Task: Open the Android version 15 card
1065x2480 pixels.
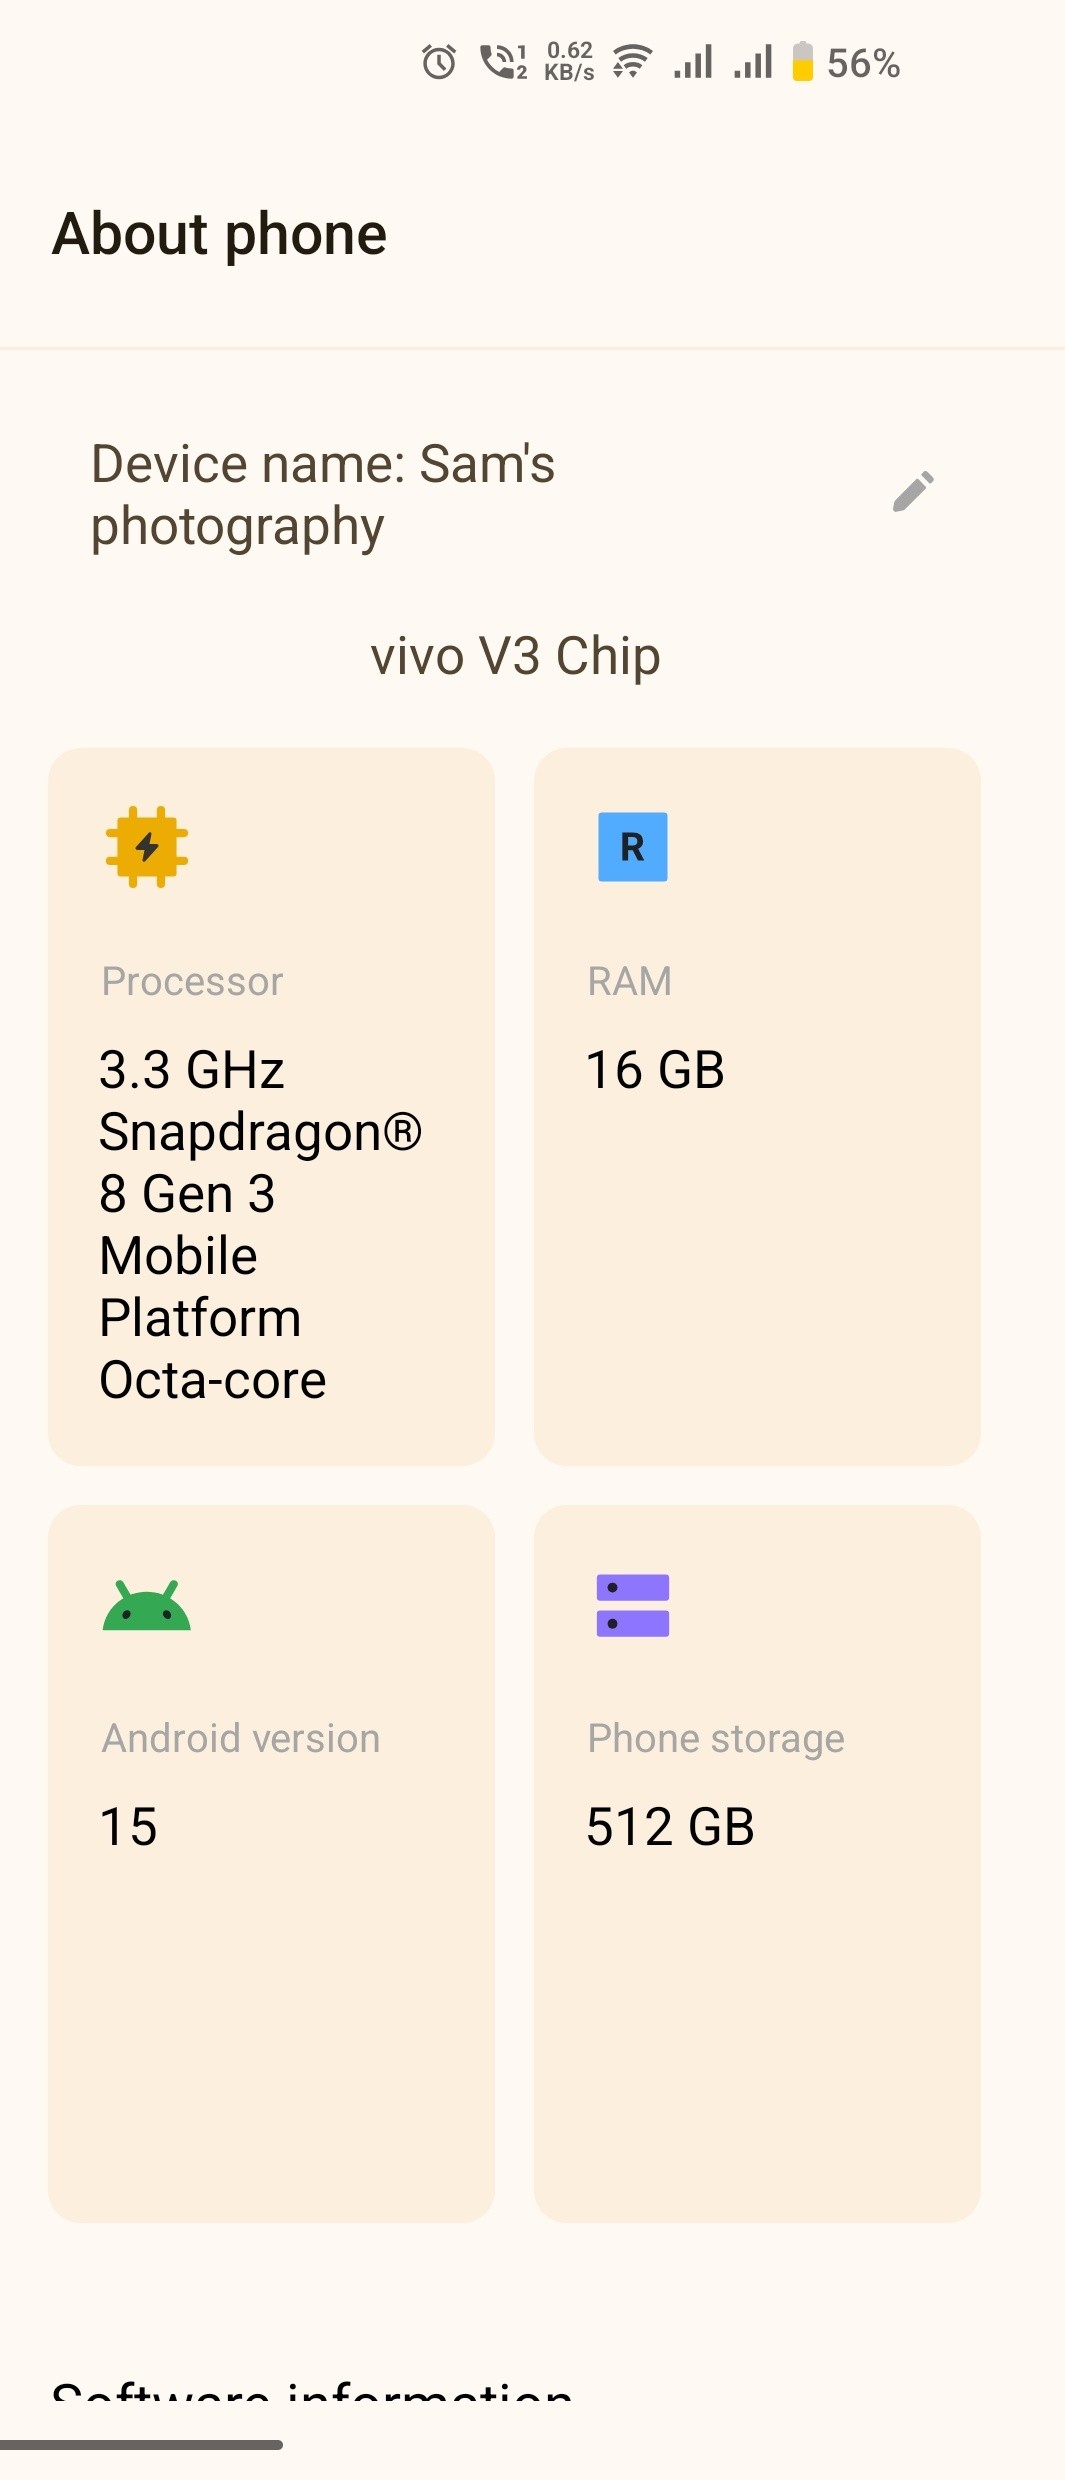Action: [271, 1864]
